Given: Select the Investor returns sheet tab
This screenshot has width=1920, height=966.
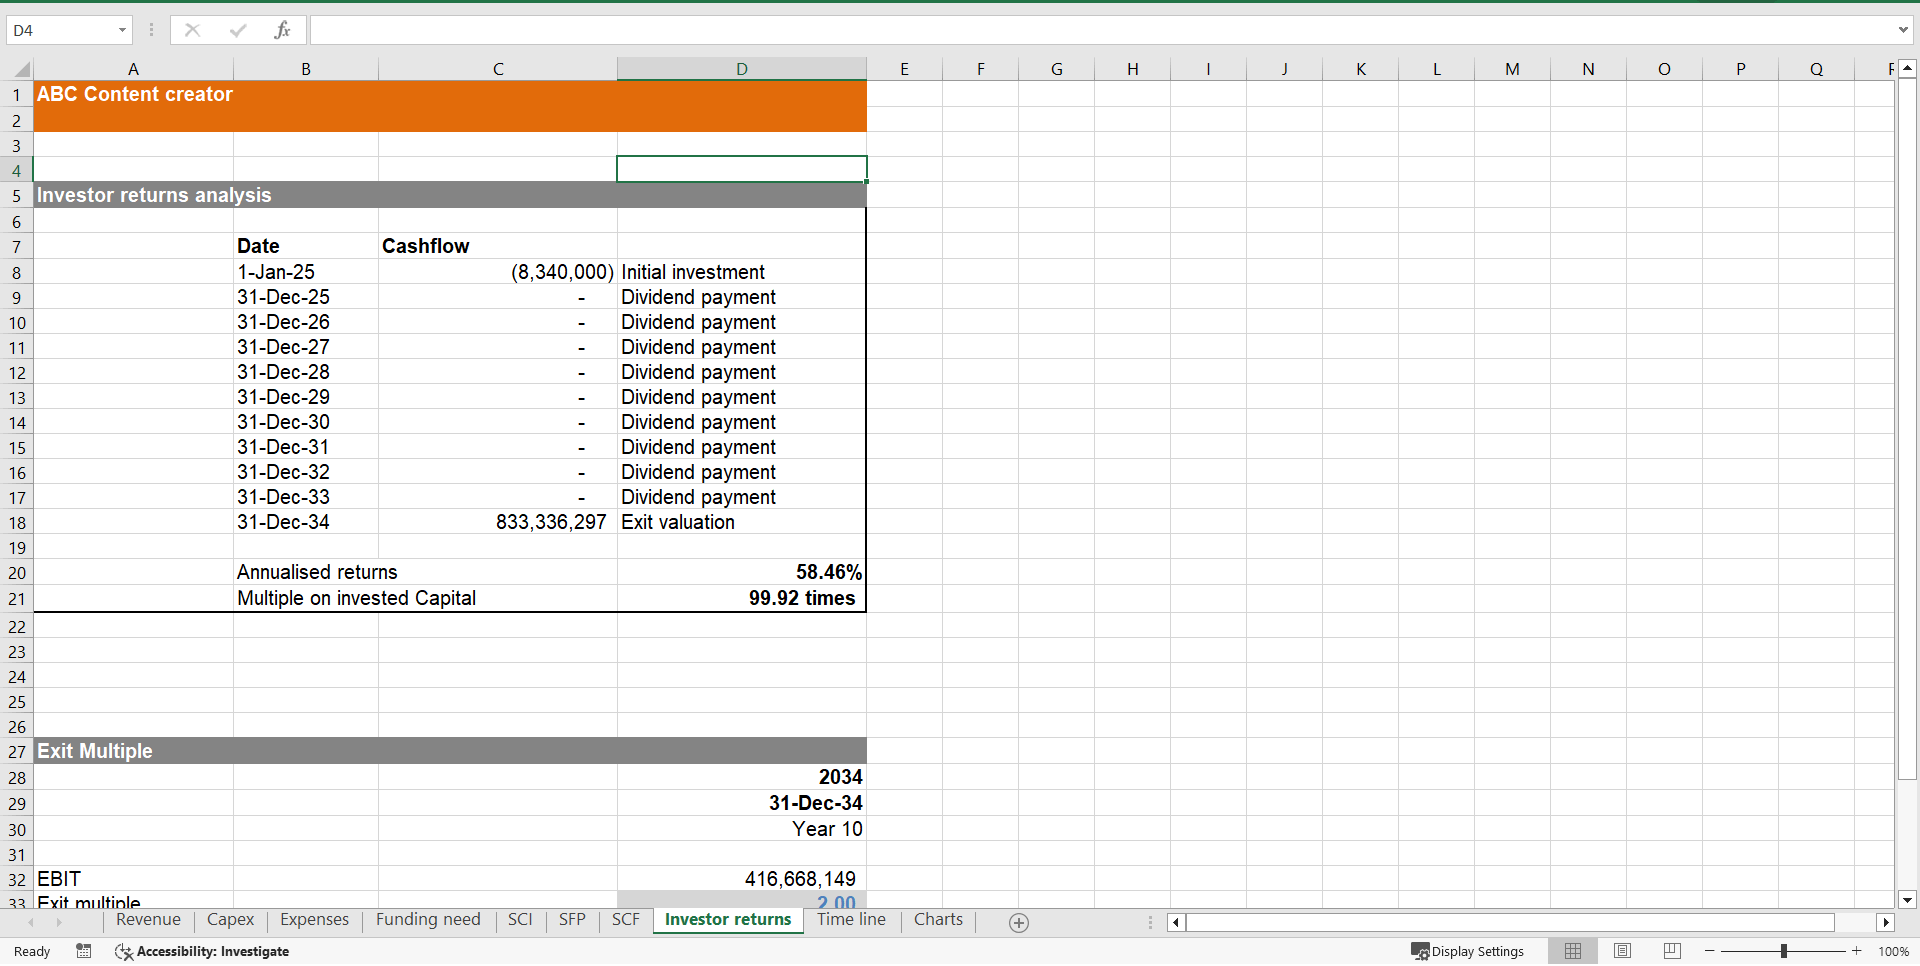Looking at the screenshot, I should pos(728,920).
